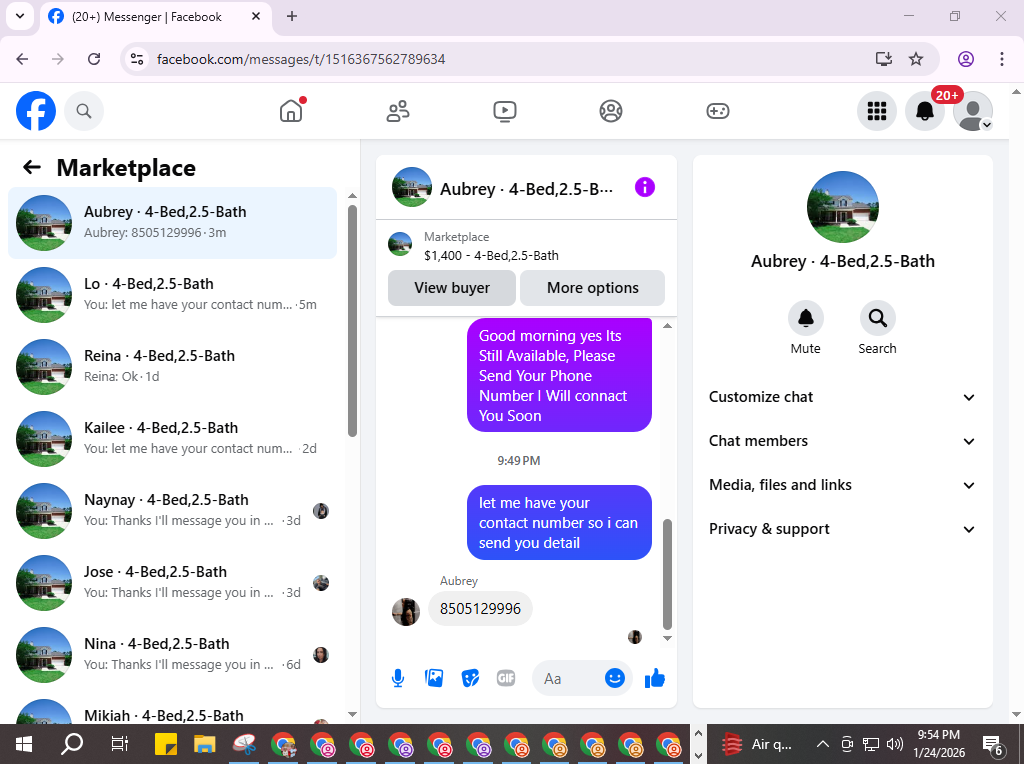Open the Jose 4-Bed,2.5-Bath conversation
This screenshot has width=1024, height=764.
click(172, 582)
